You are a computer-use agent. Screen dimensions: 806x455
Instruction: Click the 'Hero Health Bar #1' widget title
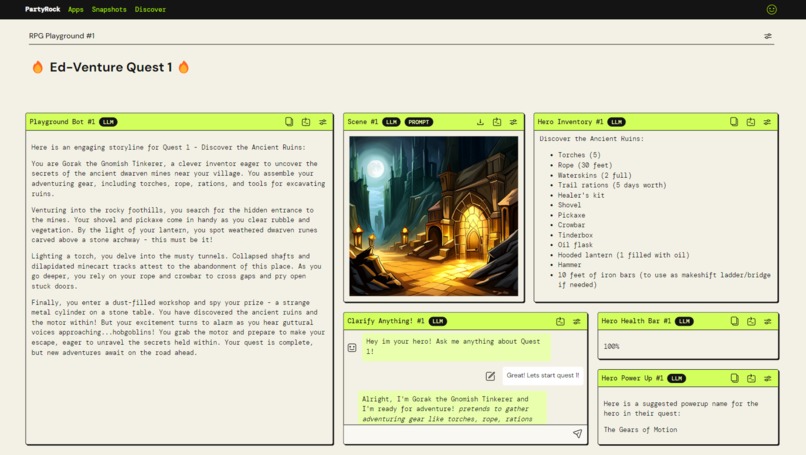(x=636, y=321)
